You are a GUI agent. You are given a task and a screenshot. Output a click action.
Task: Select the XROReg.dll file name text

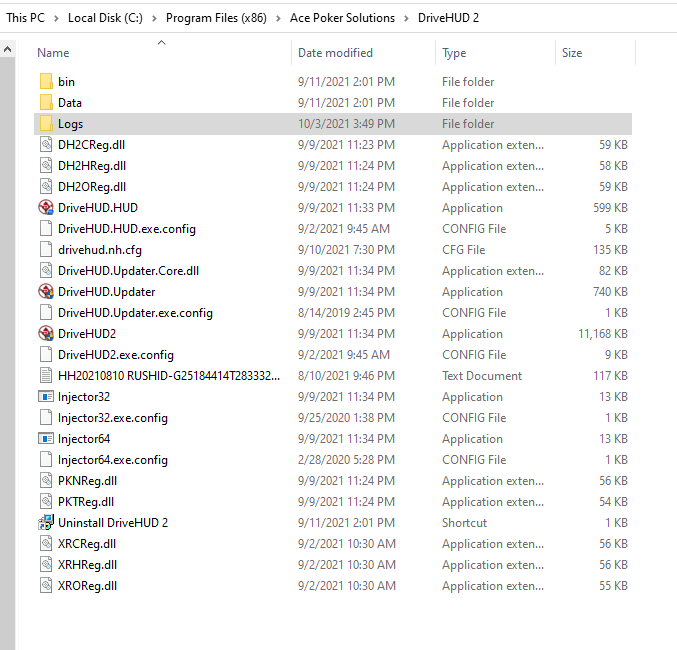87,586
